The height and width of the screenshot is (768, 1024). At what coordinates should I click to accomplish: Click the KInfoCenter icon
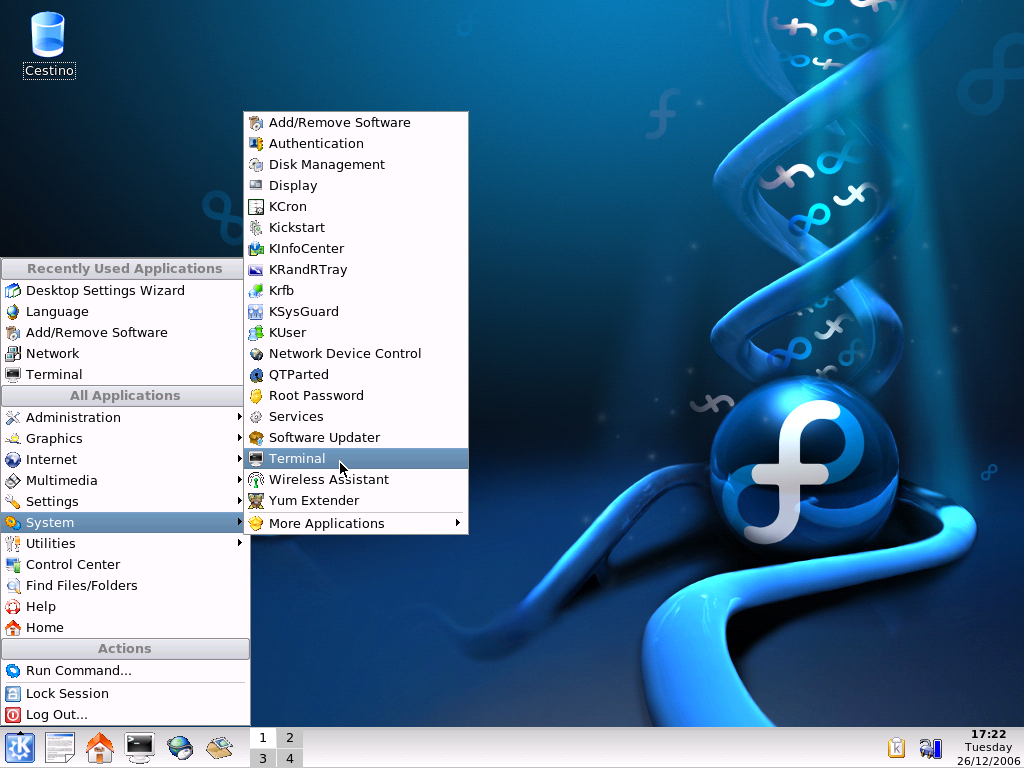[x=256, y=249]
